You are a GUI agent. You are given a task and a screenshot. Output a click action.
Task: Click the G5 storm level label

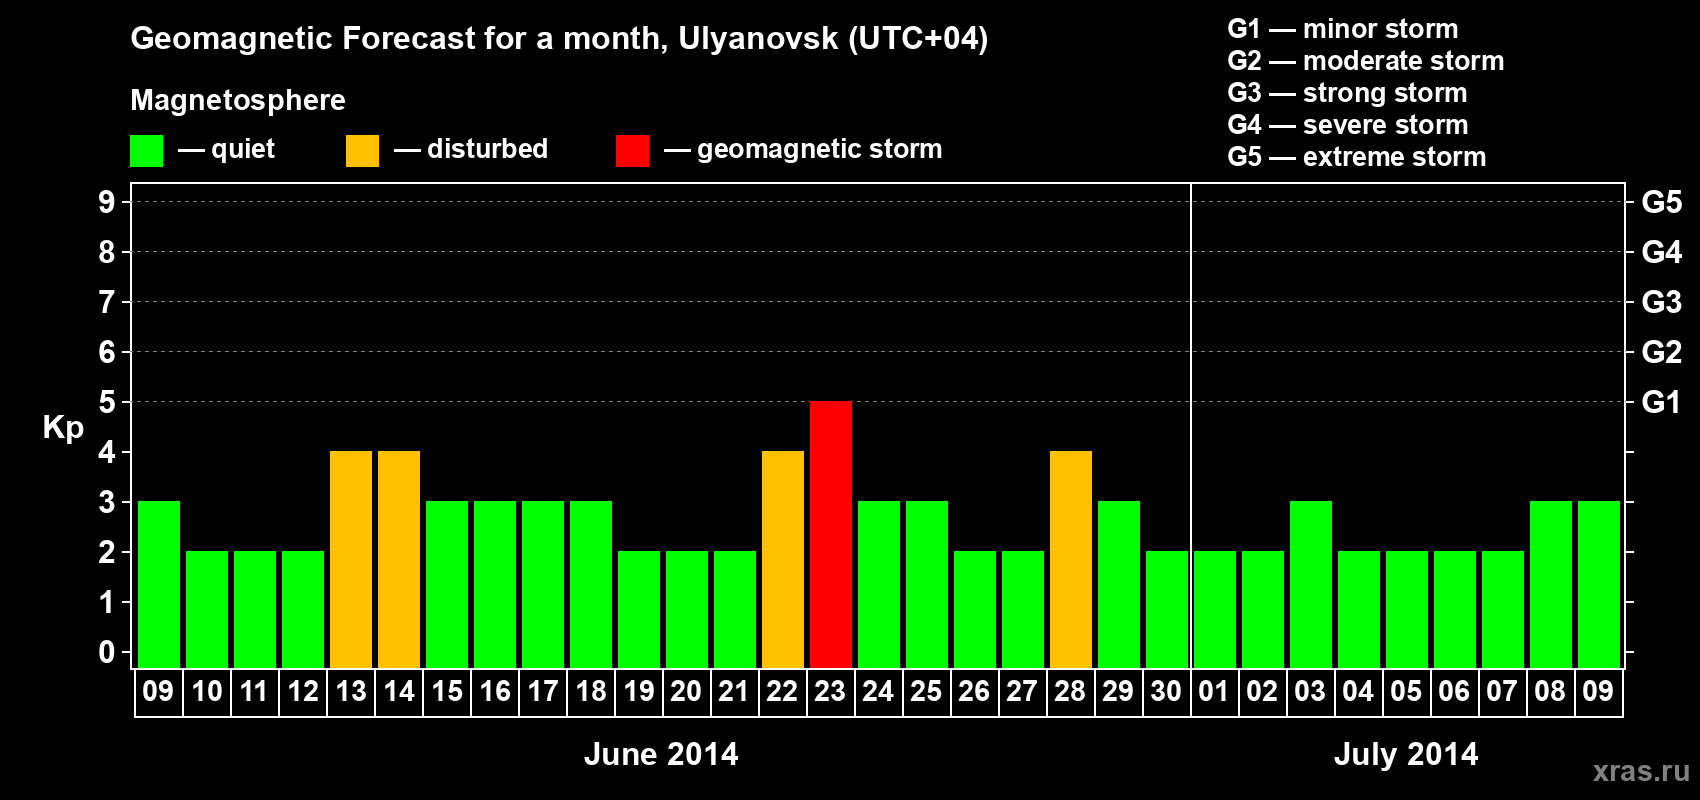coord(1661,202)
